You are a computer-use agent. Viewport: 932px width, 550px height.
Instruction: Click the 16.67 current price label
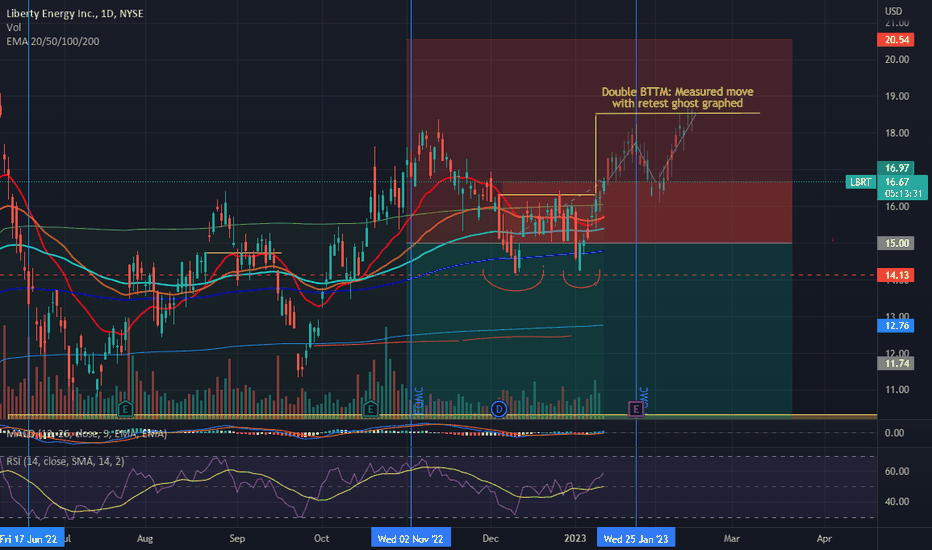point(896,182)
